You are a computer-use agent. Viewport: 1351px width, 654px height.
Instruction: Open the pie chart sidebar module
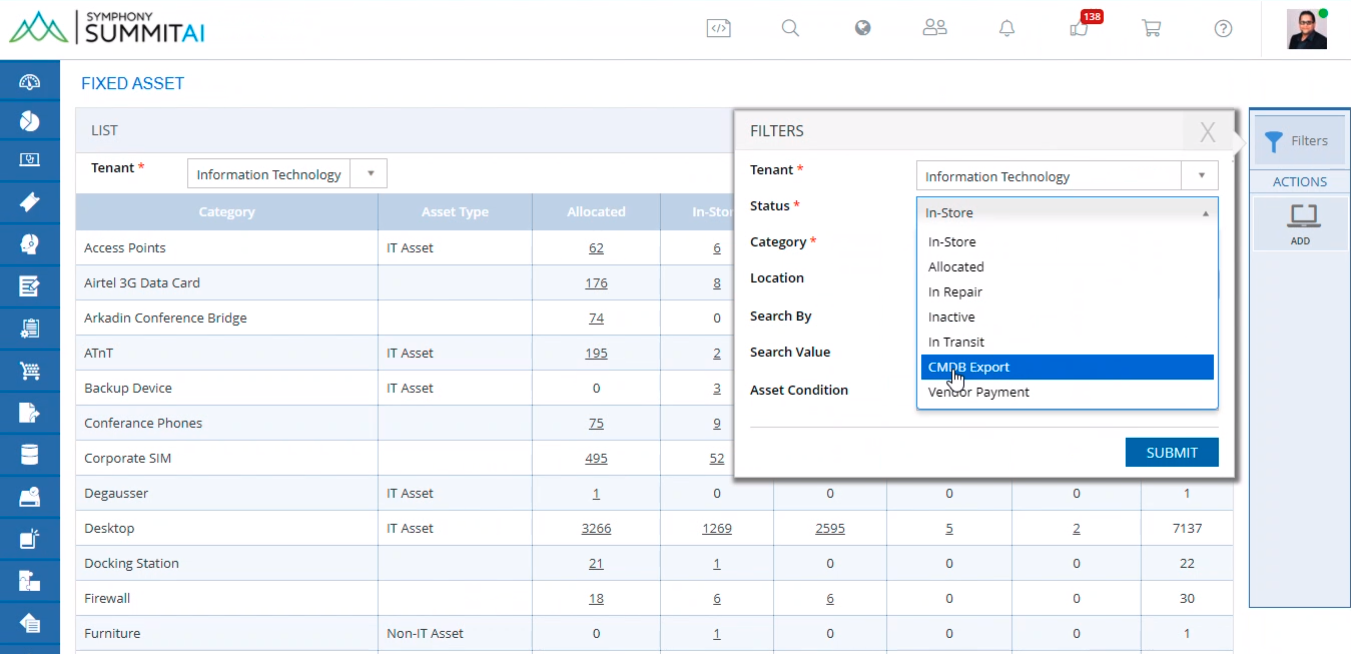click(29, 121)
